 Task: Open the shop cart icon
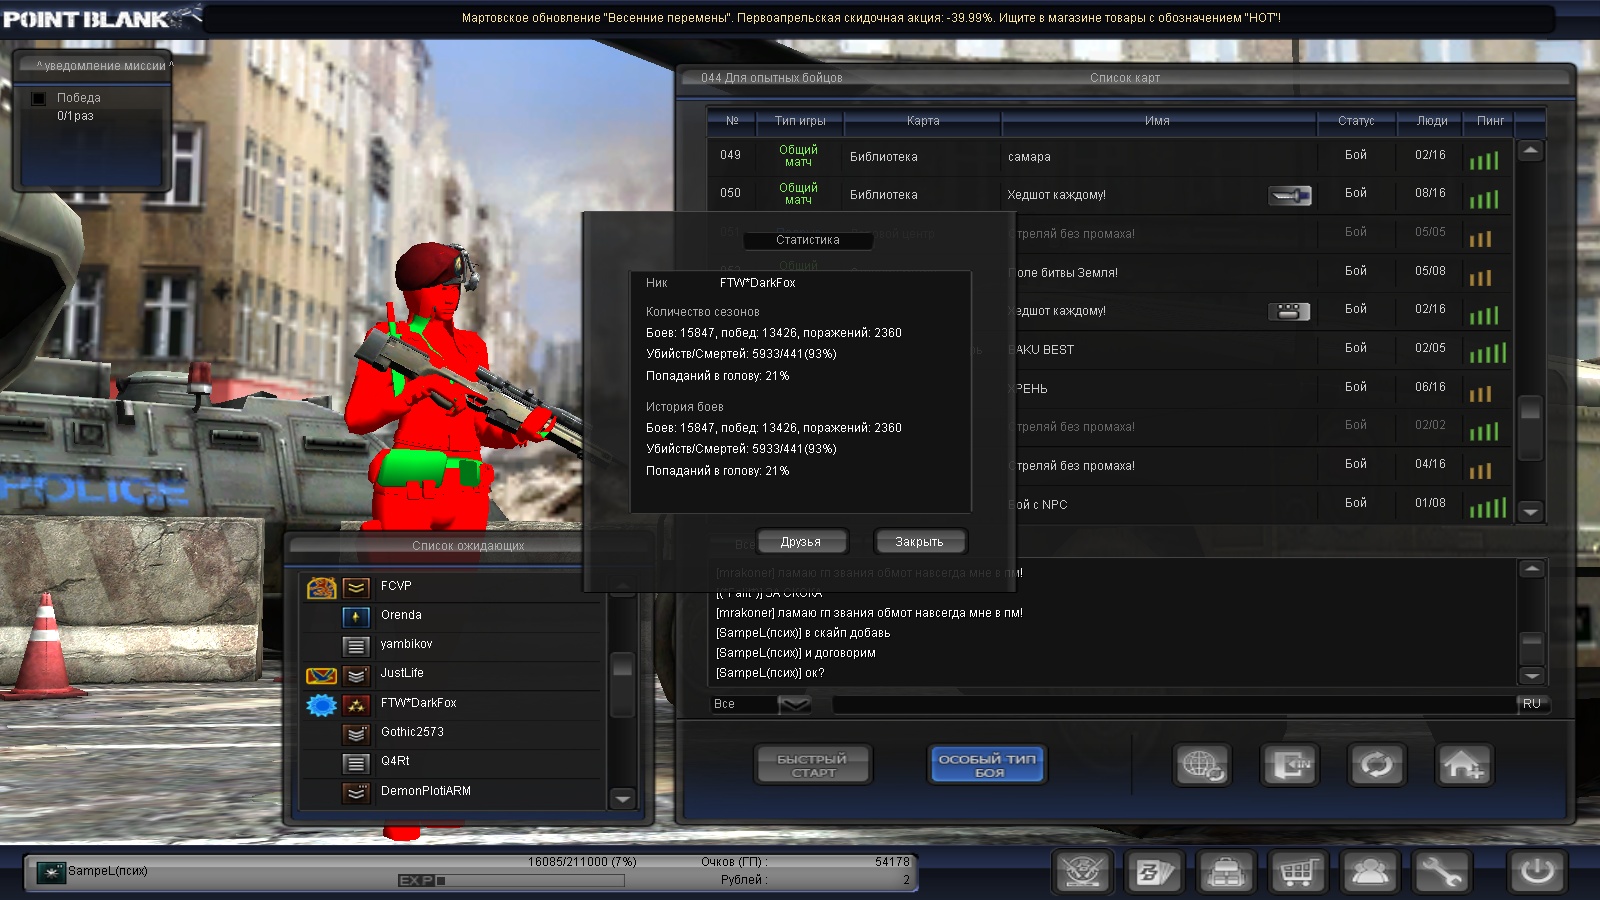click(x=1297, y=873)
